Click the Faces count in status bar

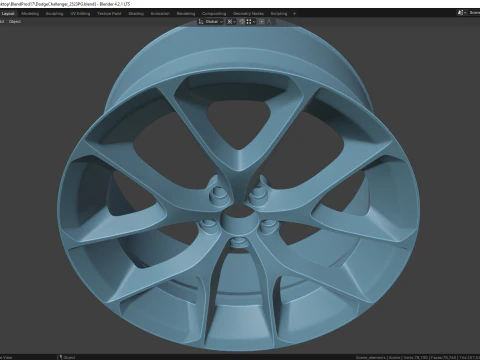[443, 357]
